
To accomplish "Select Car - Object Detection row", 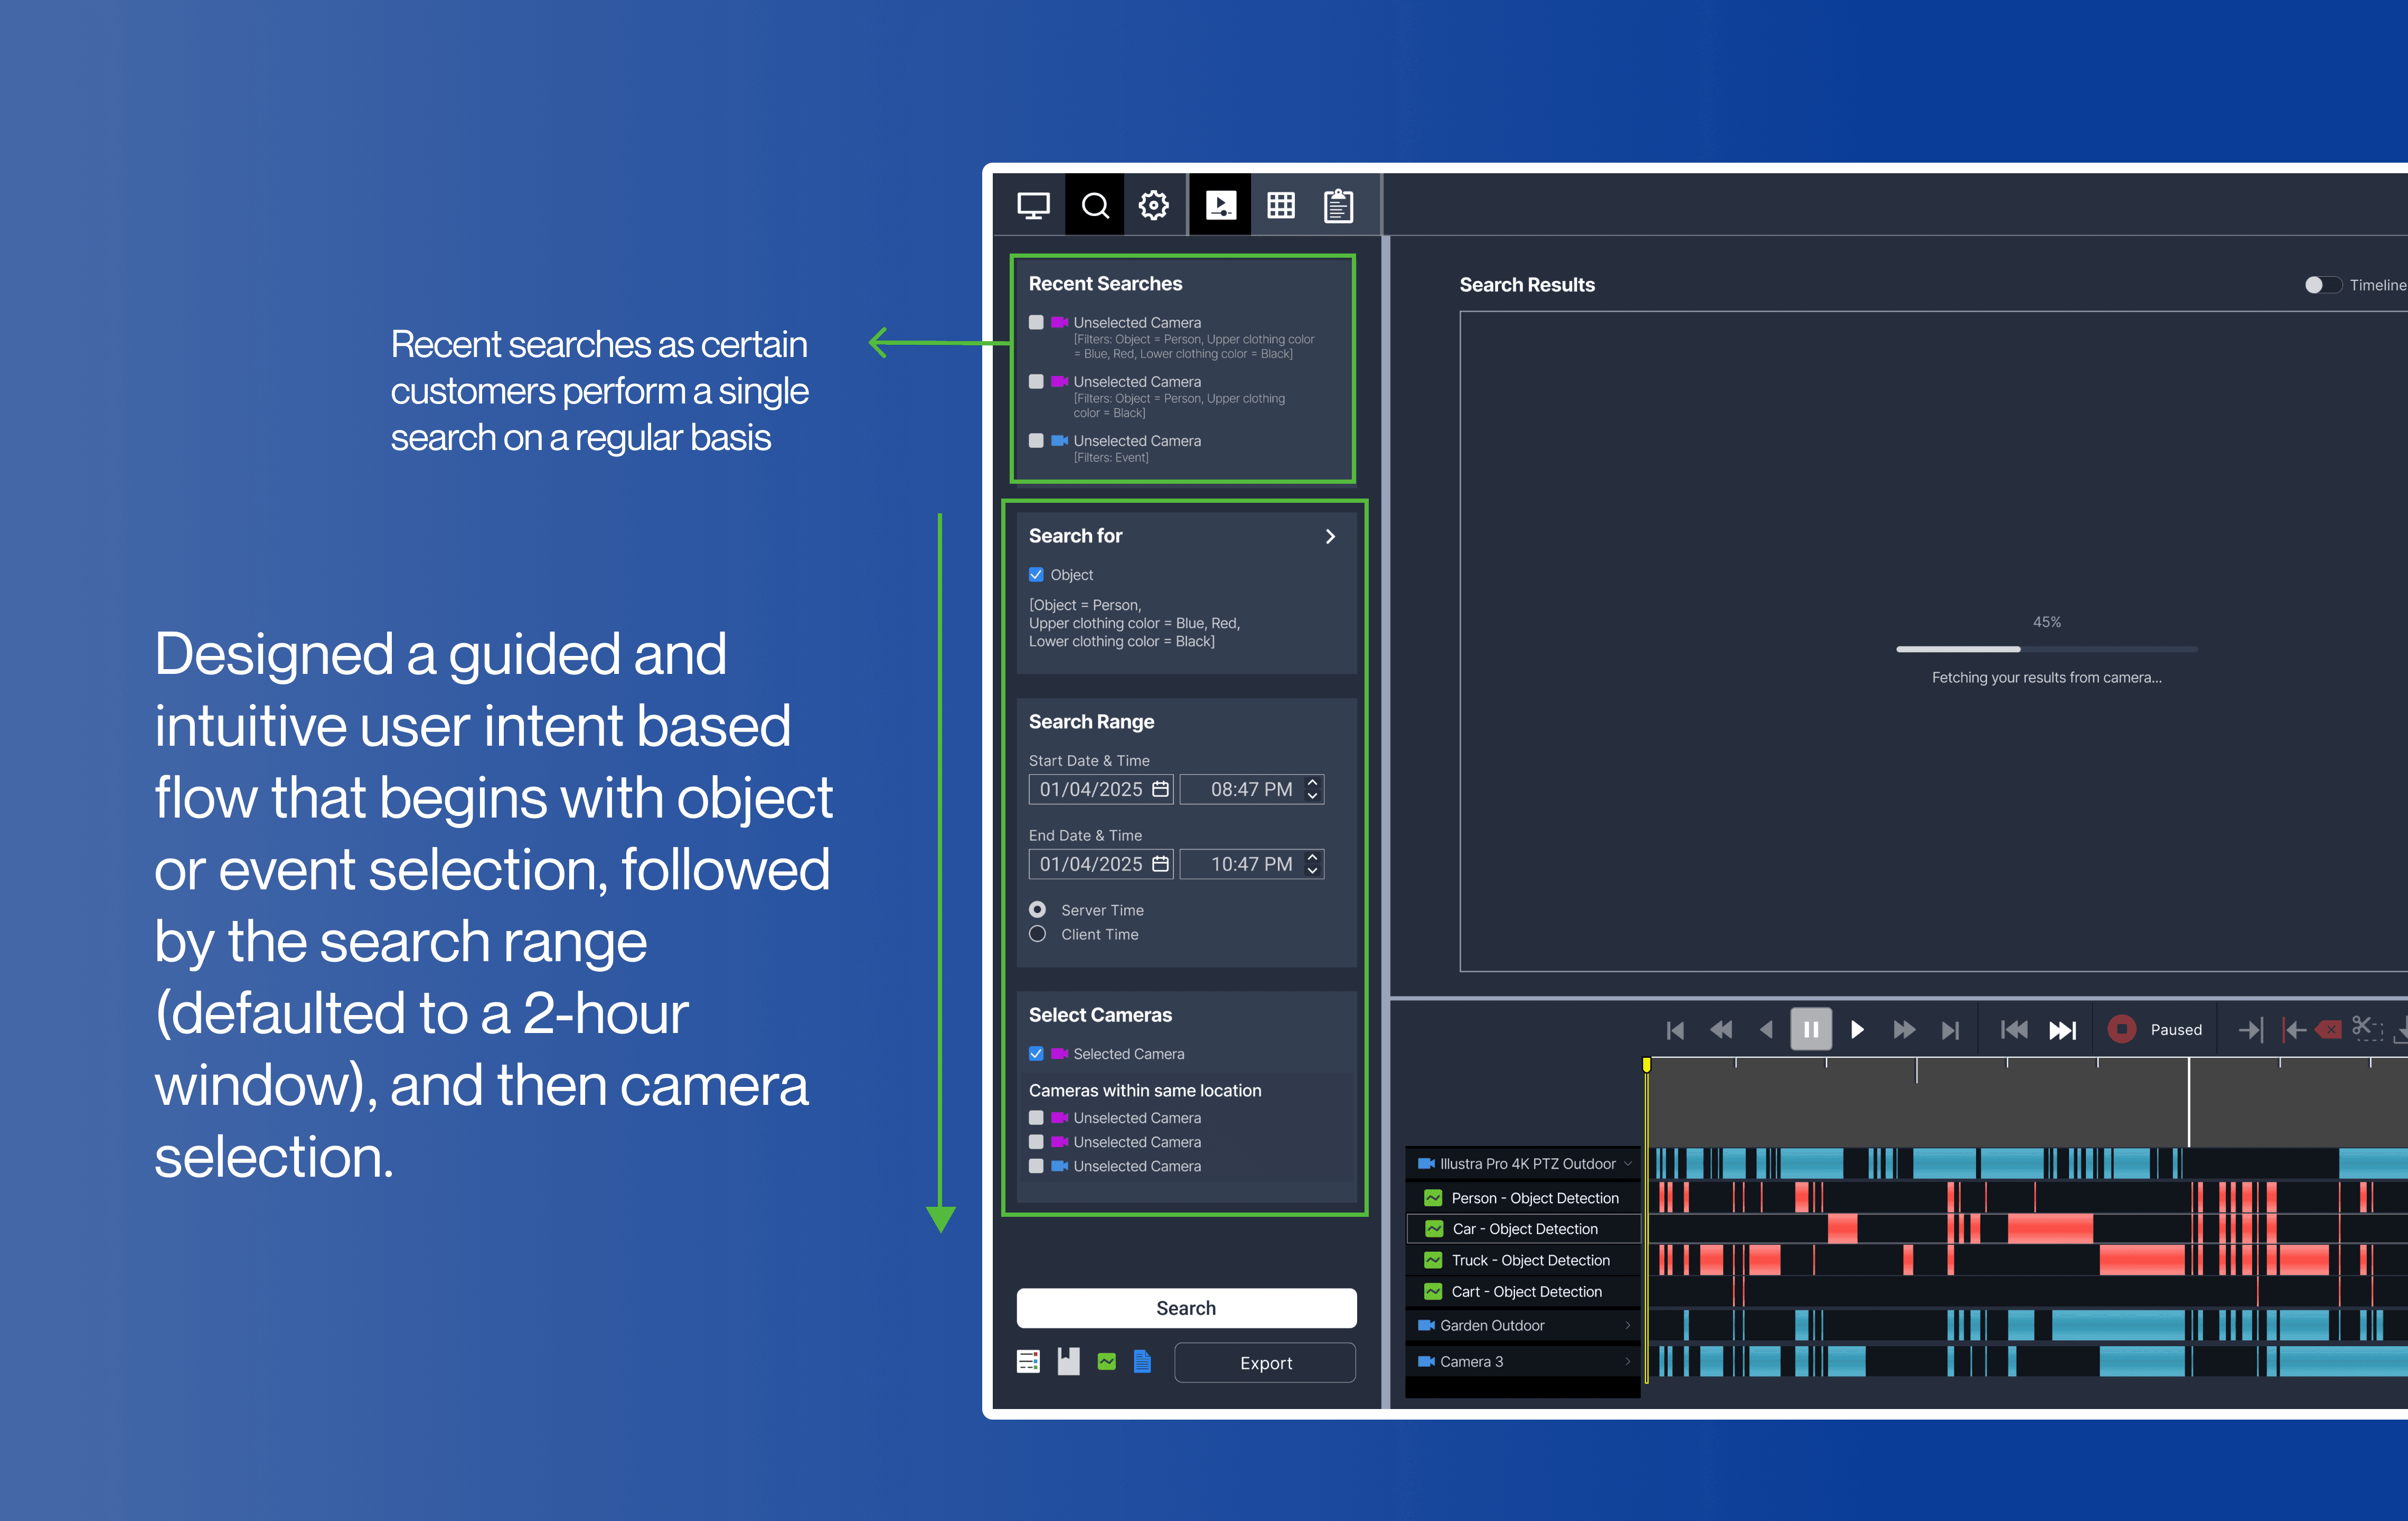I will click(x=1524, y=1229).
